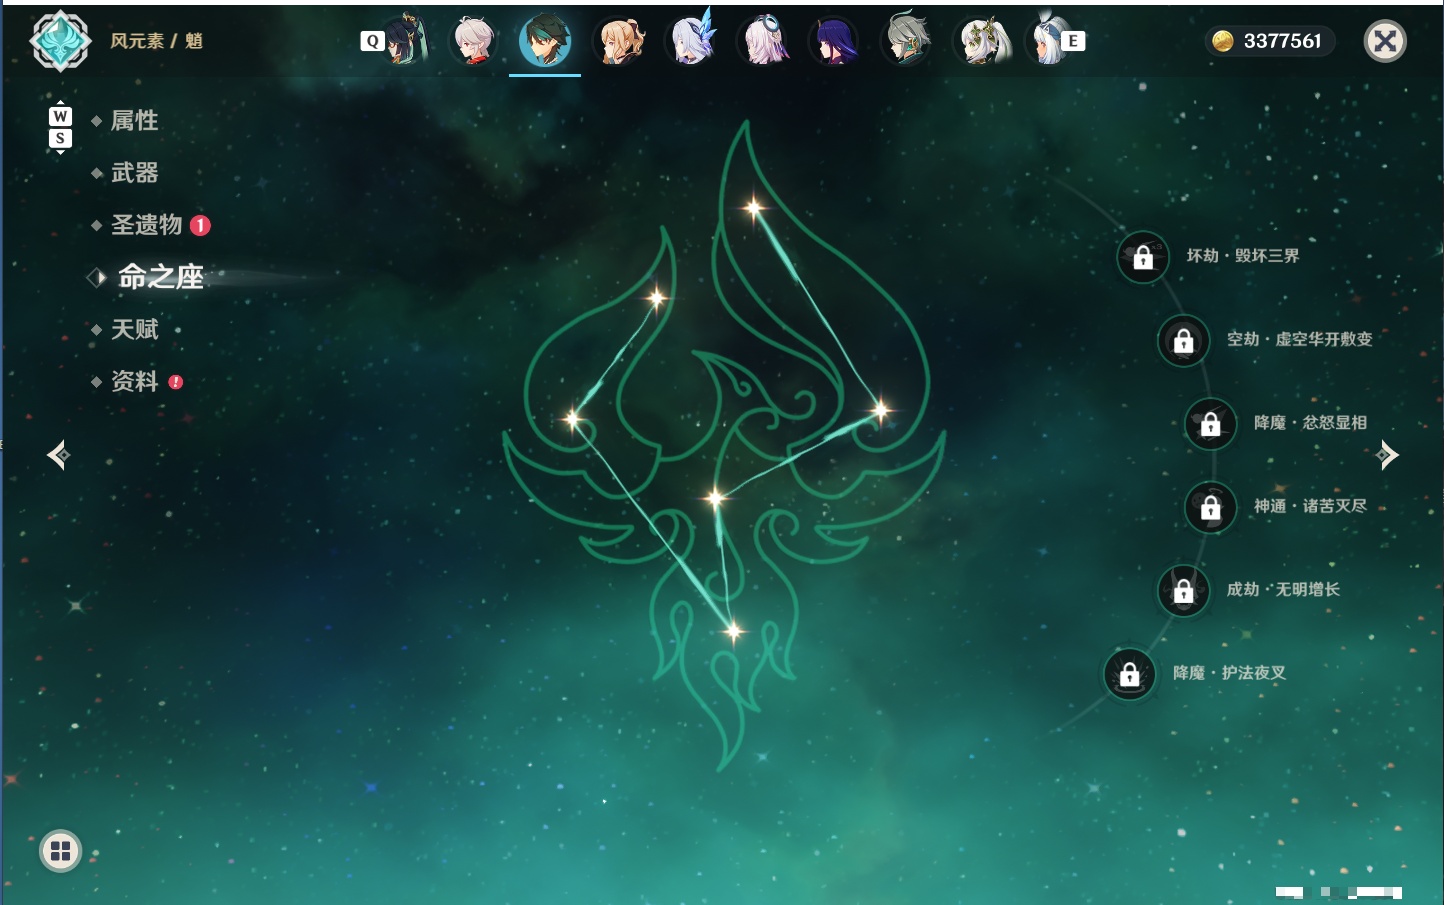Select the gray-green haired character avatar
The height and width of the screenshot is (905, 1444).
(x=907, y=41)
